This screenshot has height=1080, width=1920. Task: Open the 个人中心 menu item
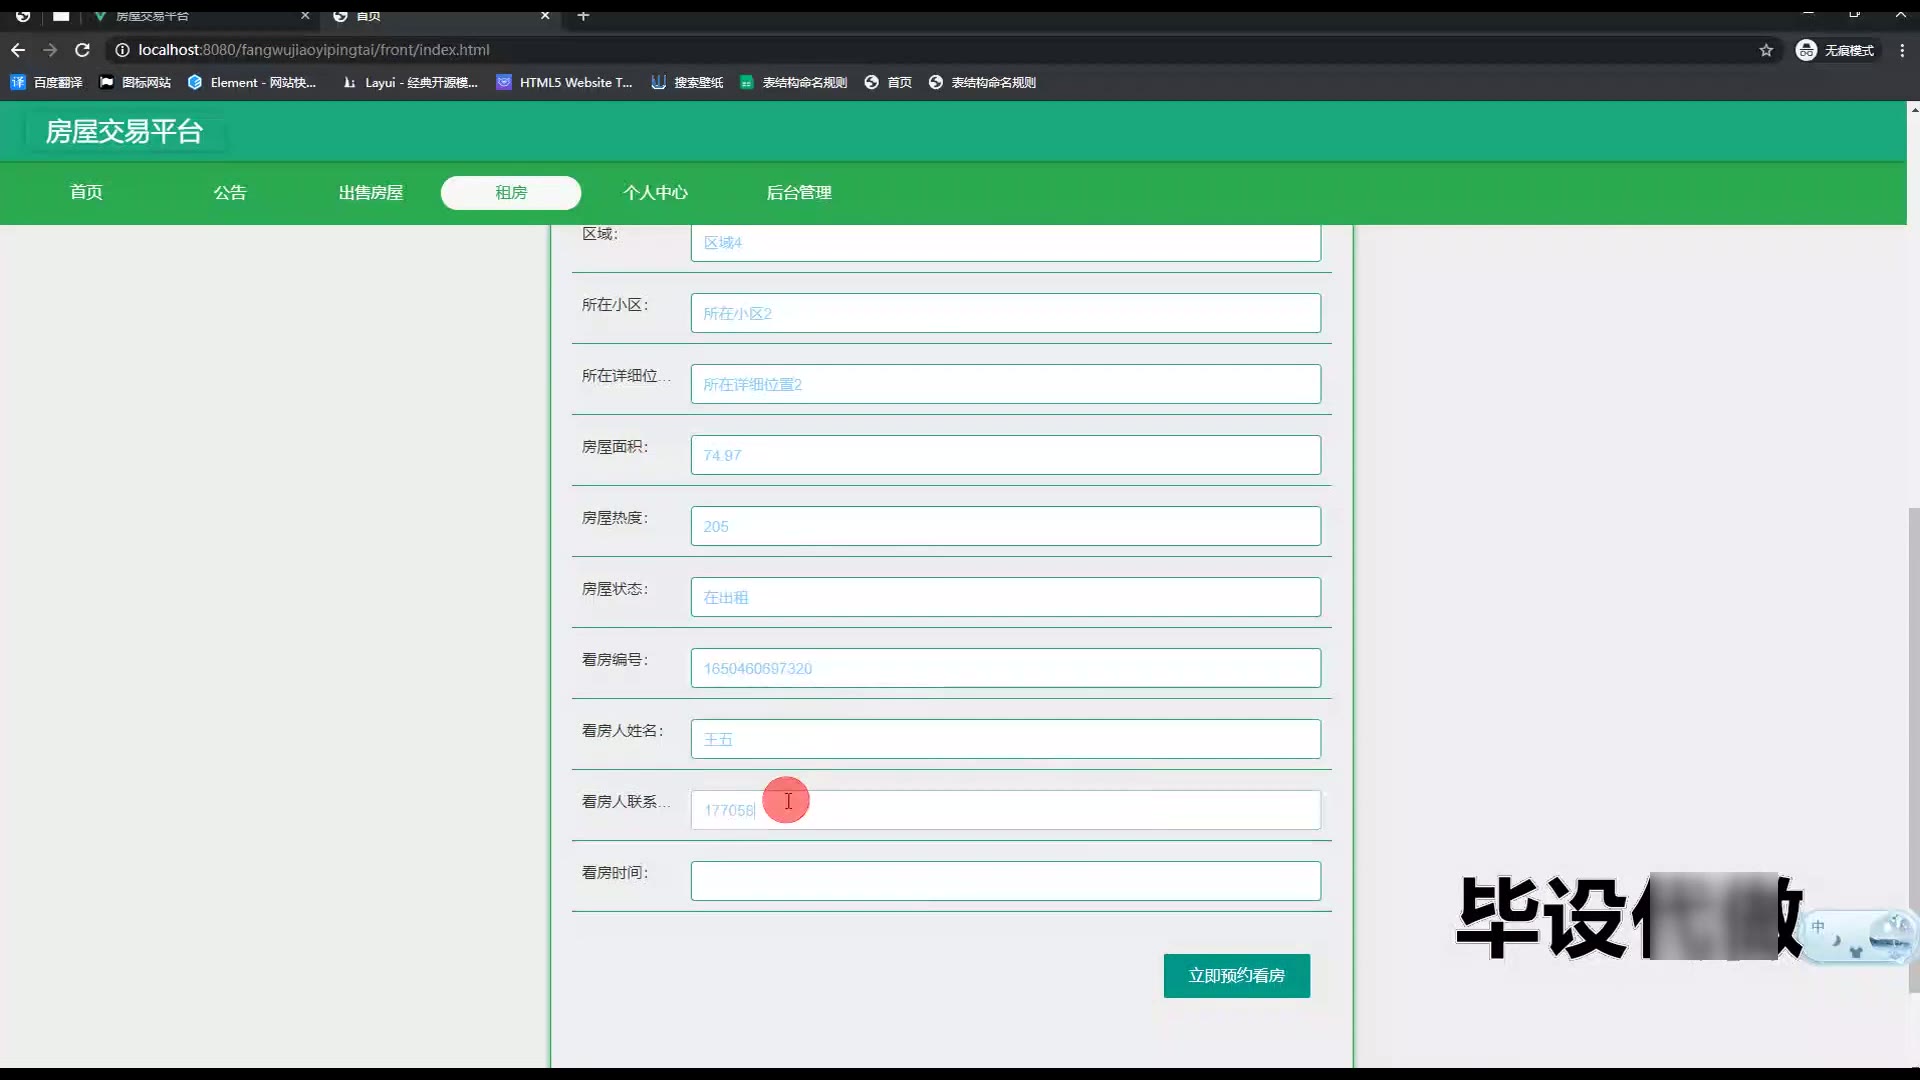(x=655, y=193)
